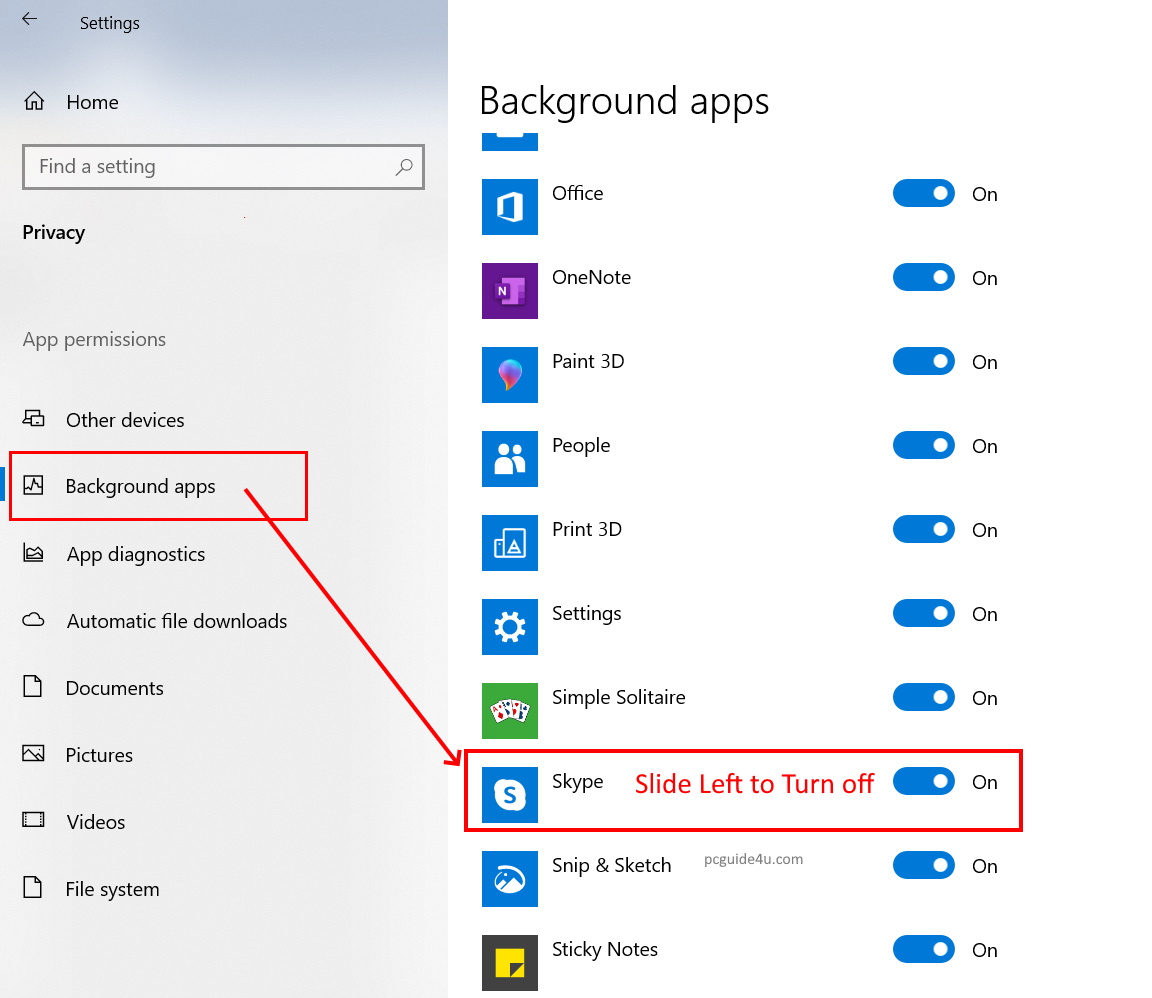Toggle off Print 3D background app
The image size is (1152, 998).
[x=924, y=530]
